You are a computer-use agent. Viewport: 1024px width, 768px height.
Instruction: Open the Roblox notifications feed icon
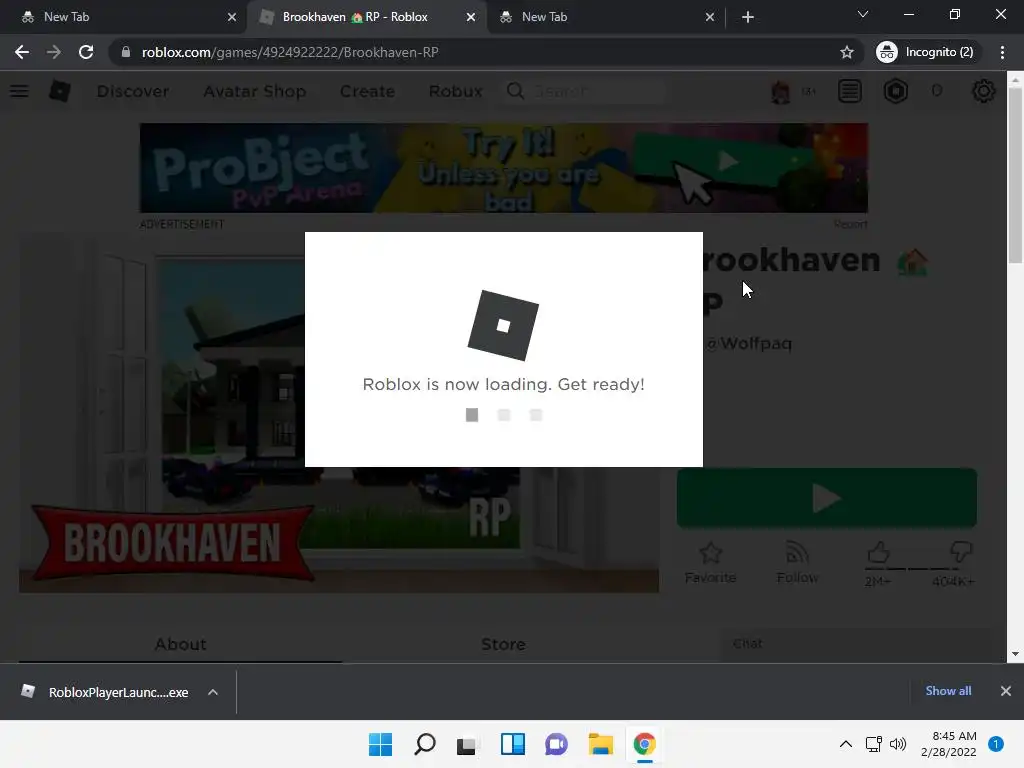pos(850,91)
